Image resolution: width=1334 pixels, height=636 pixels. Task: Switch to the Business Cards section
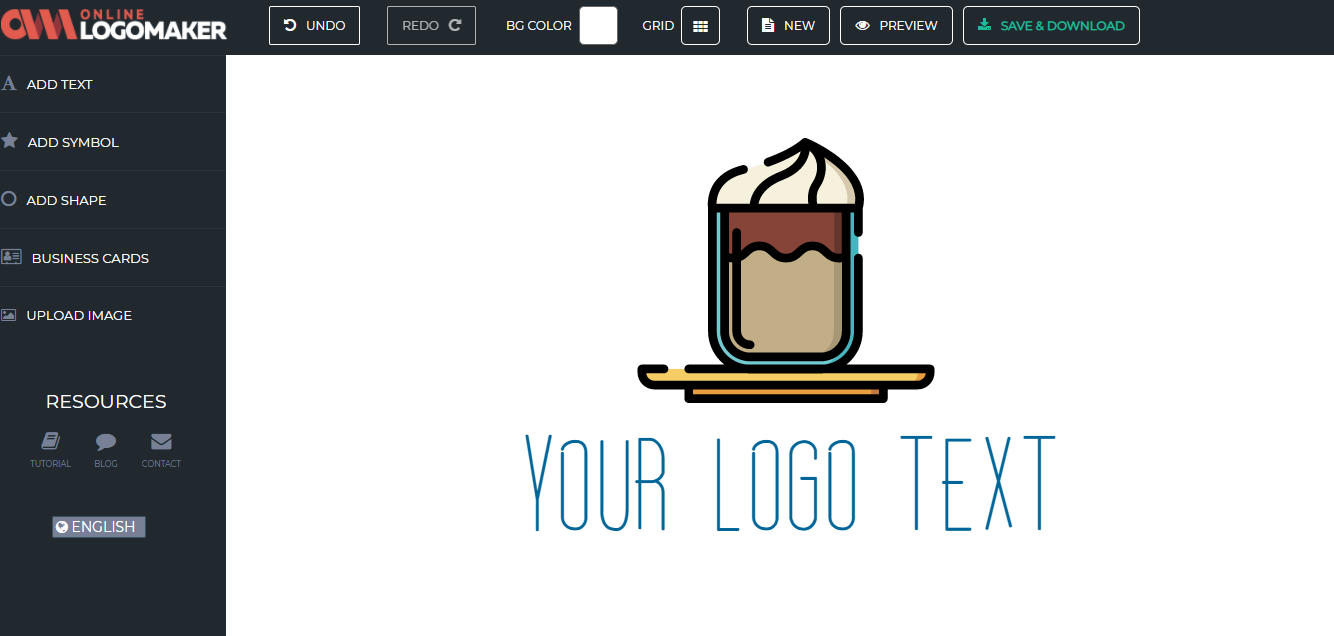90,257
